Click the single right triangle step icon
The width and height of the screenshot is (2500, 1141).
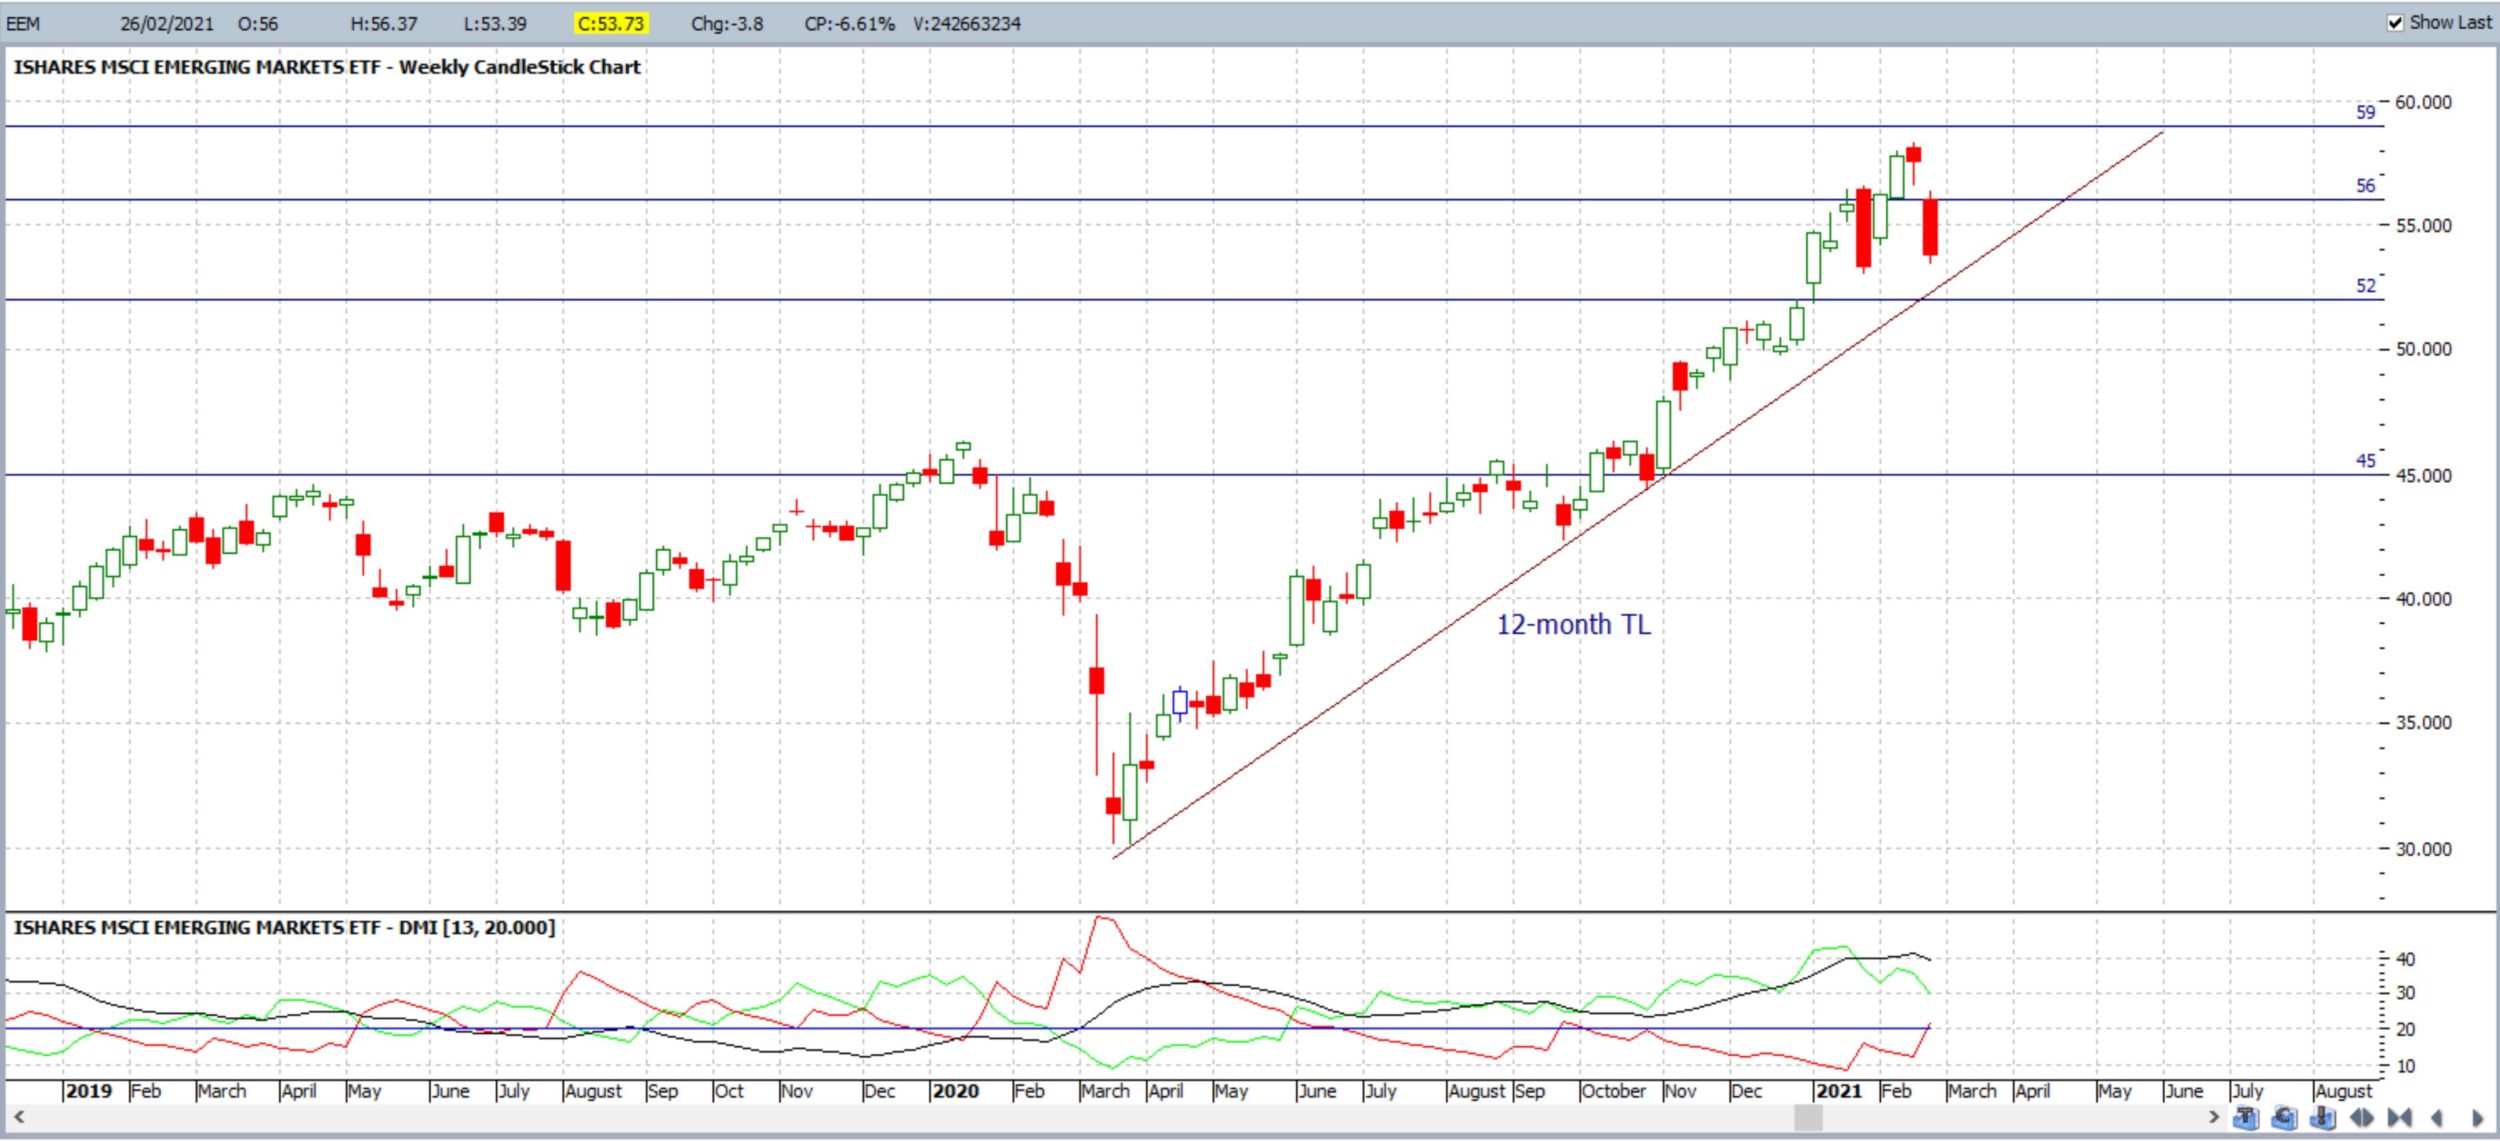click(x=2477, y=1117)
